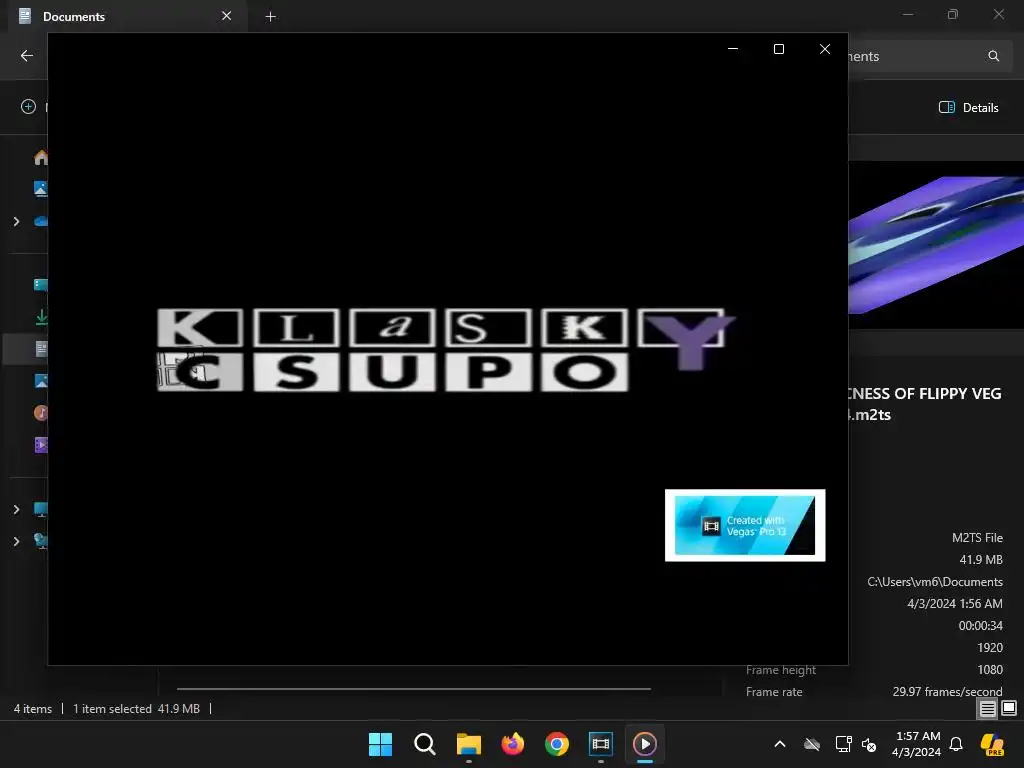Click the 29.97 frames/second value

pyautogui.click(x=947, y=692)
